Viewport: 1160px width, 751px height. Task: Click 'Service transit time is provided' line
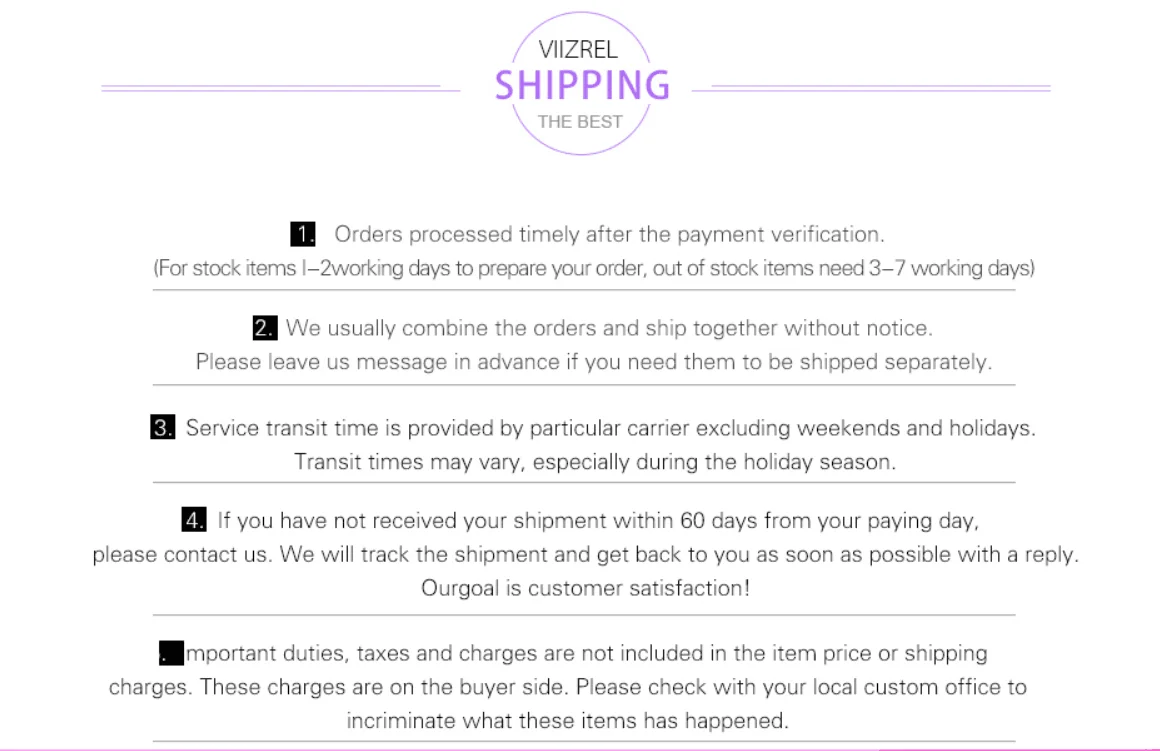click(x=610, y=428)
